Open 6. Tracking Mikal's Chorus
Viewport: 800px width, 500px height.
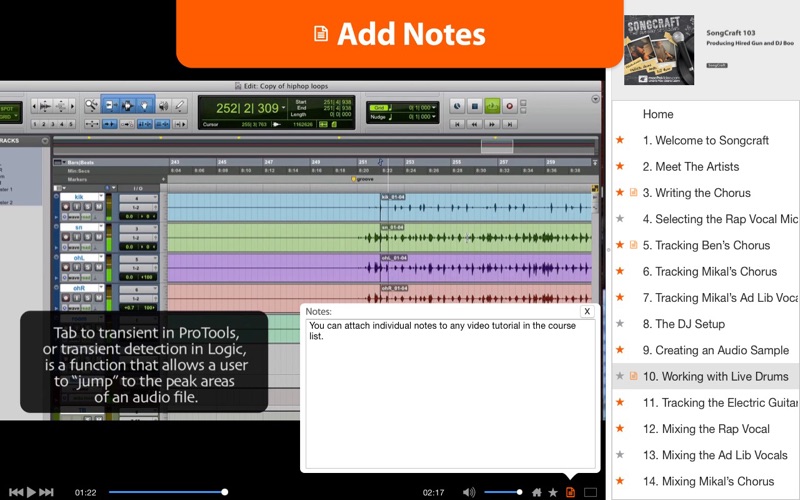click(x=710, y=272)
